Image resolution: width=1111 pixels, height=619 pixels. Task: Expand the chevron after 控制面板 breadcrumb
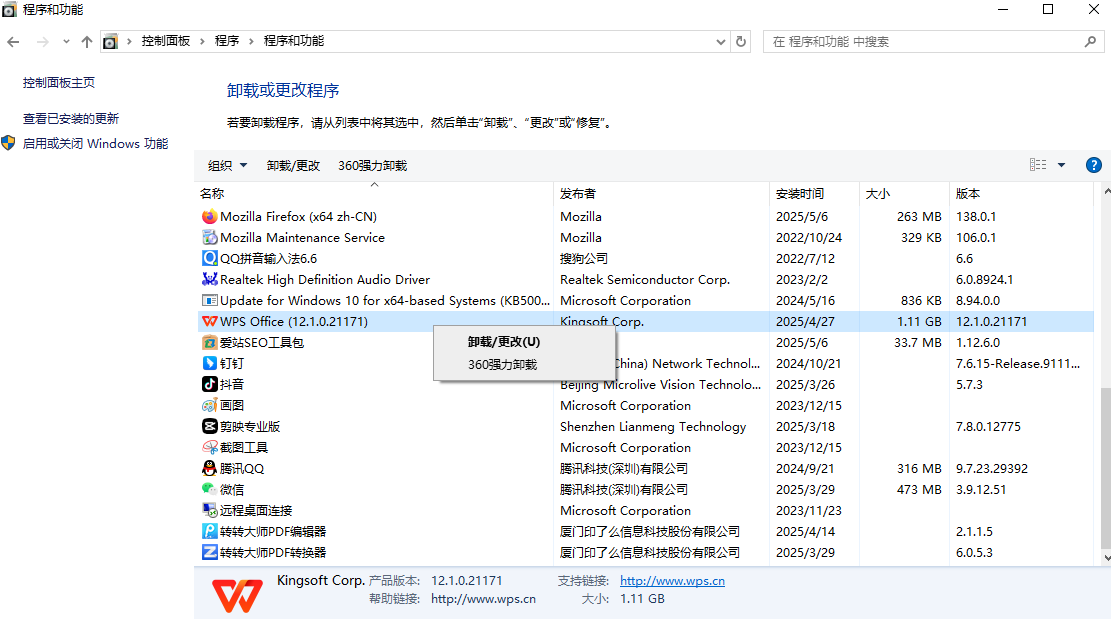(203, 42)
